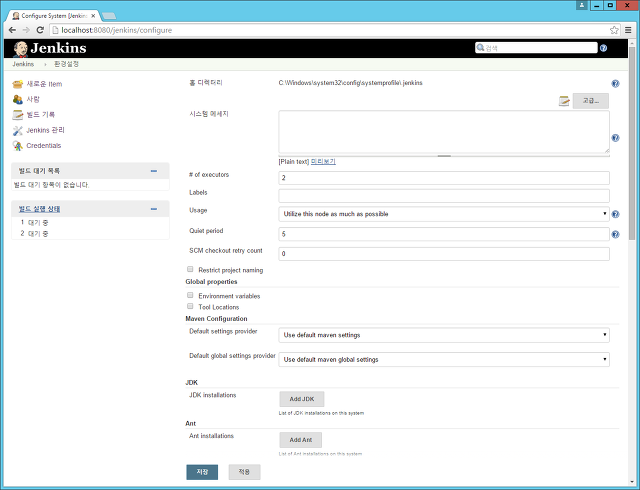The image size is (640, 490).
Task: Open help for home directory field
Action: click(615, 84)
